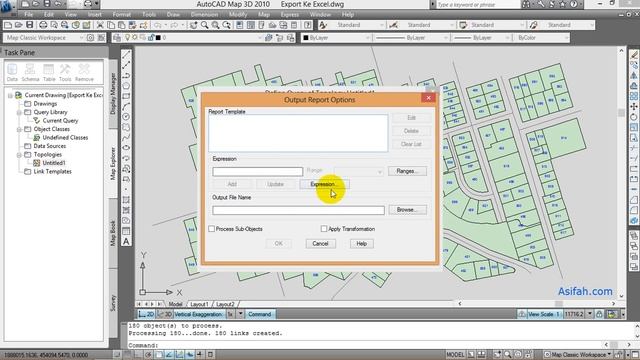Click the Cut toolbar icon
640x360 pixels.
pyautogui.click(x=100, y=25)
